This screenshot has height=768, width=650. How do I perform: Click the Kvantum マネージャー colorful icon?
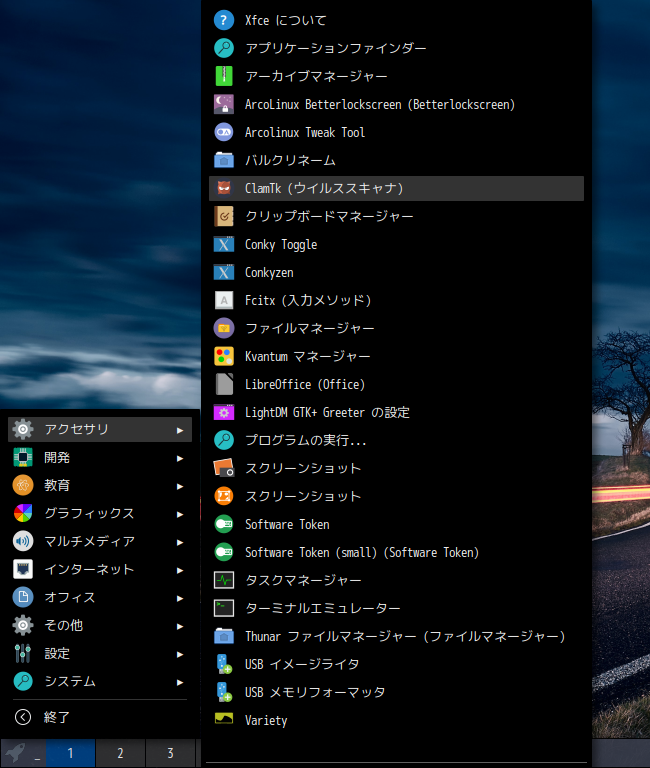(224, 356)
